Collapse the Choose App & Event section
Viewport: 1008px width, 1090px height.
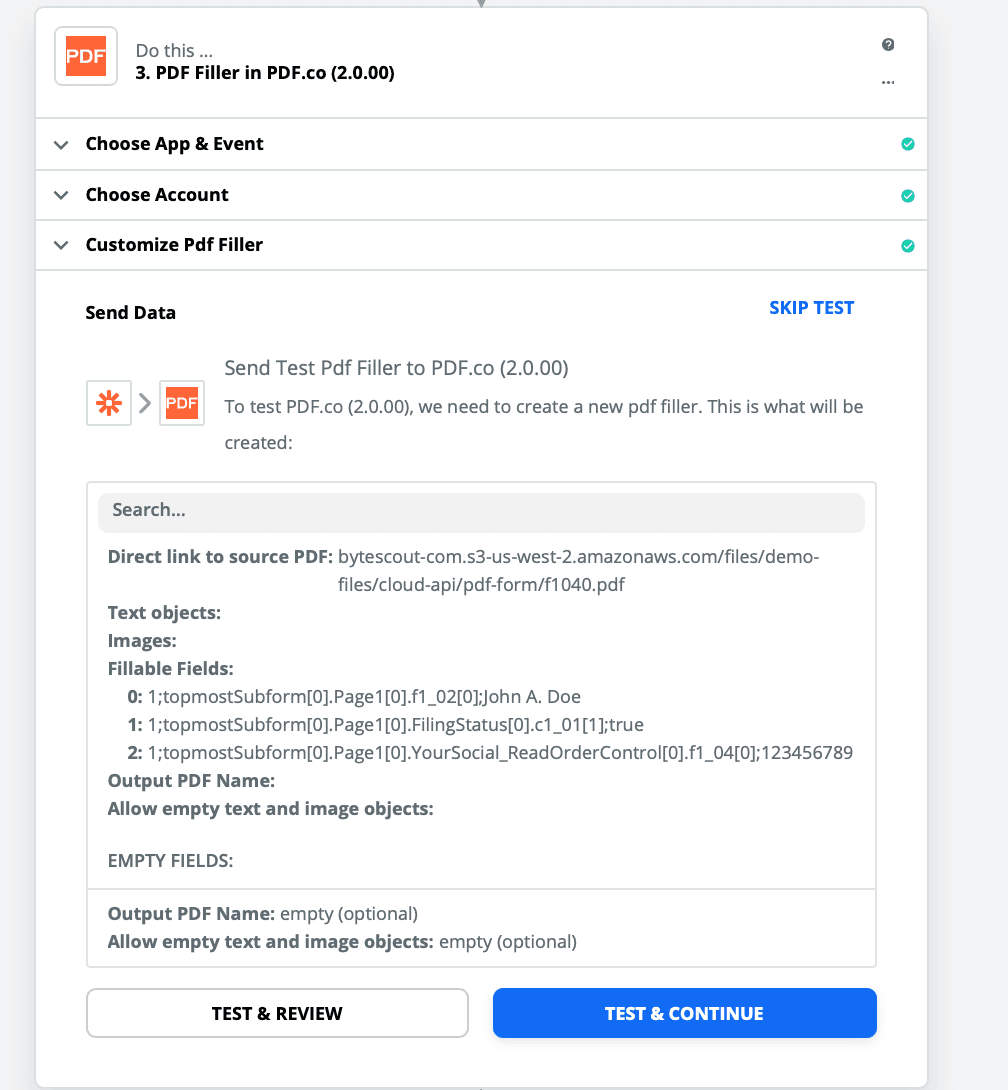tap(60, 144)
